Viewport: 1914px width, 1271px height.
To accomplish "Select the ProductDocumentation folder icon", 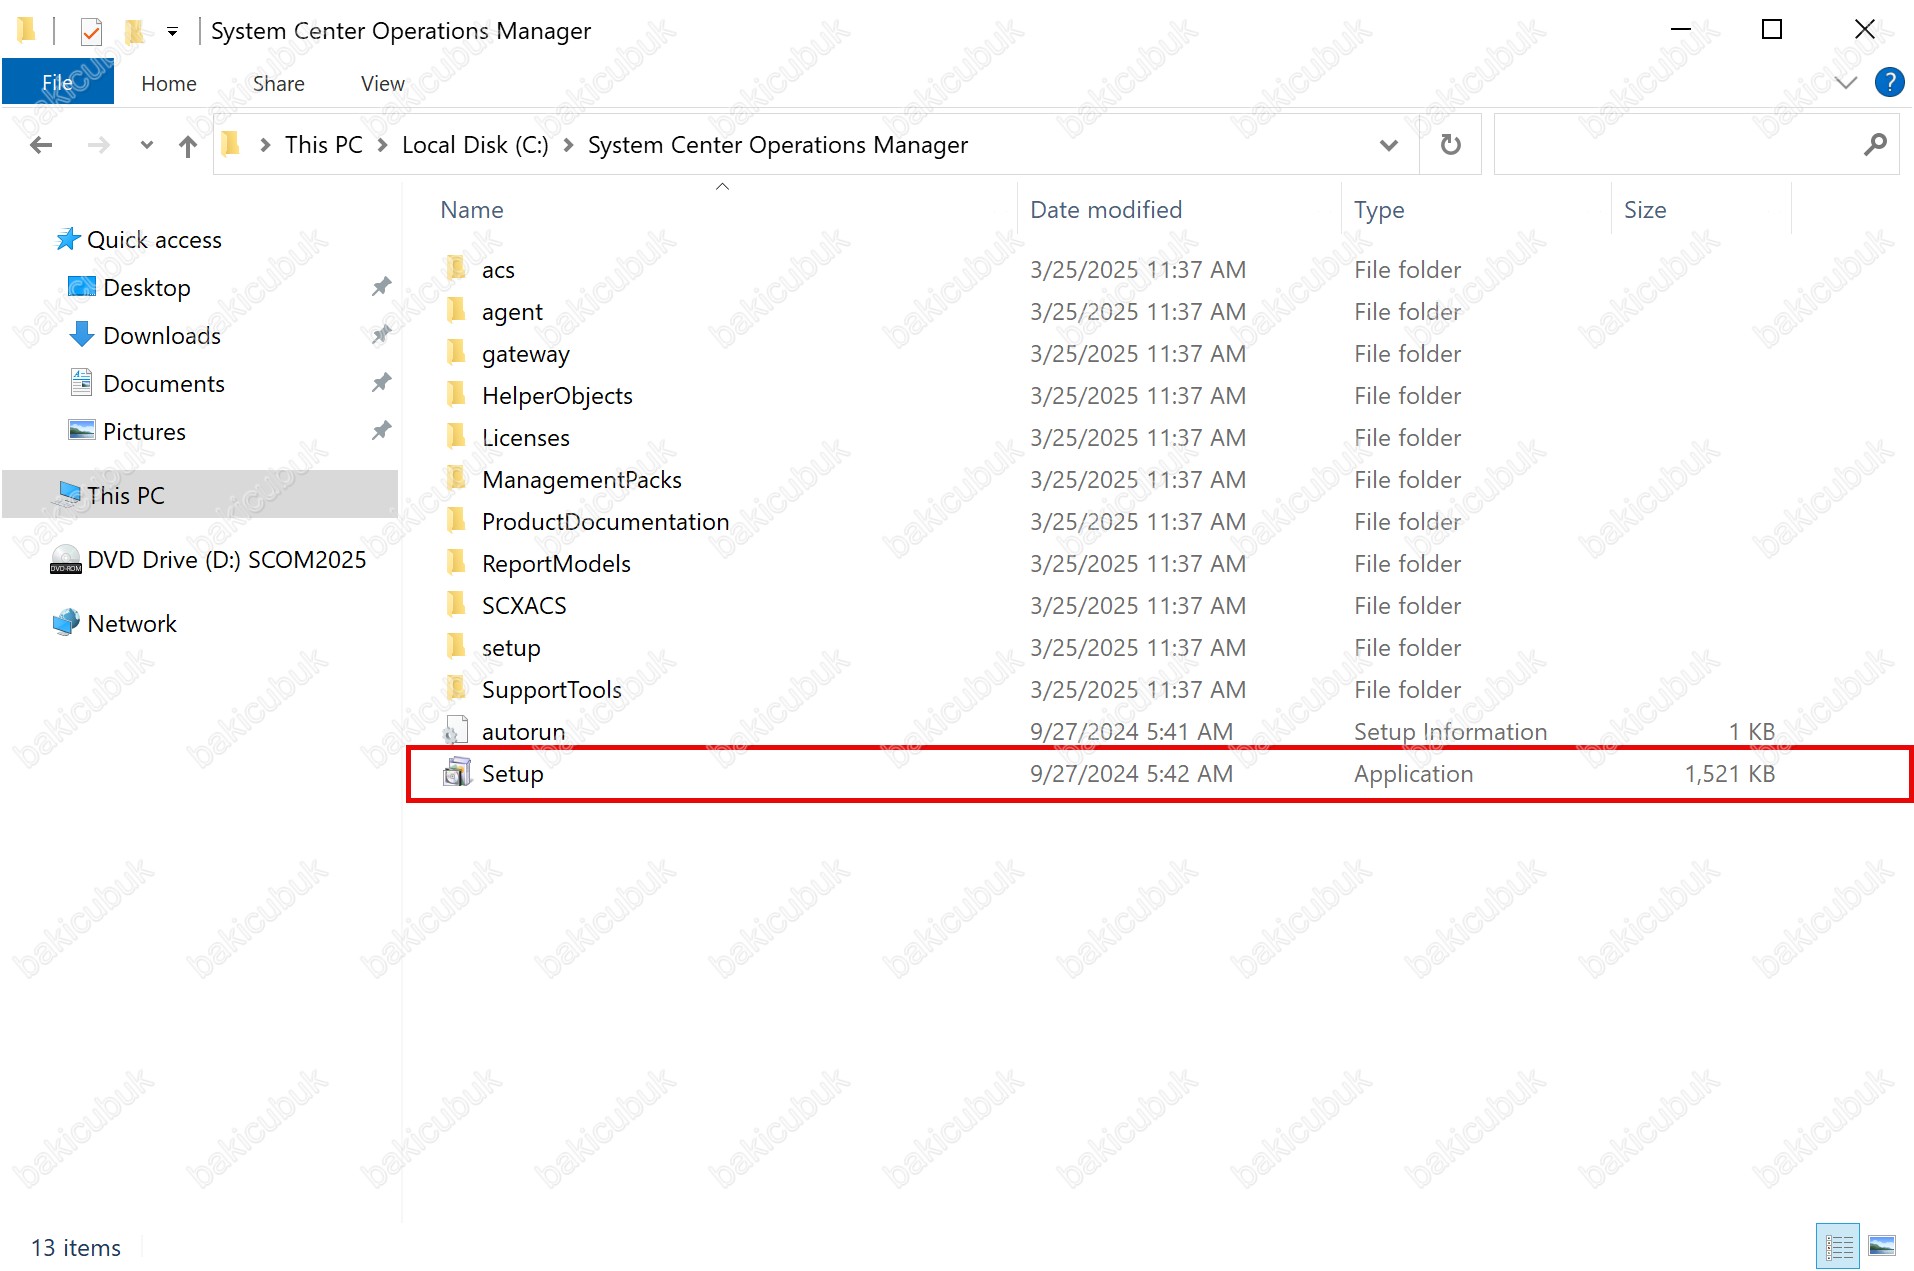I will 456,520.
